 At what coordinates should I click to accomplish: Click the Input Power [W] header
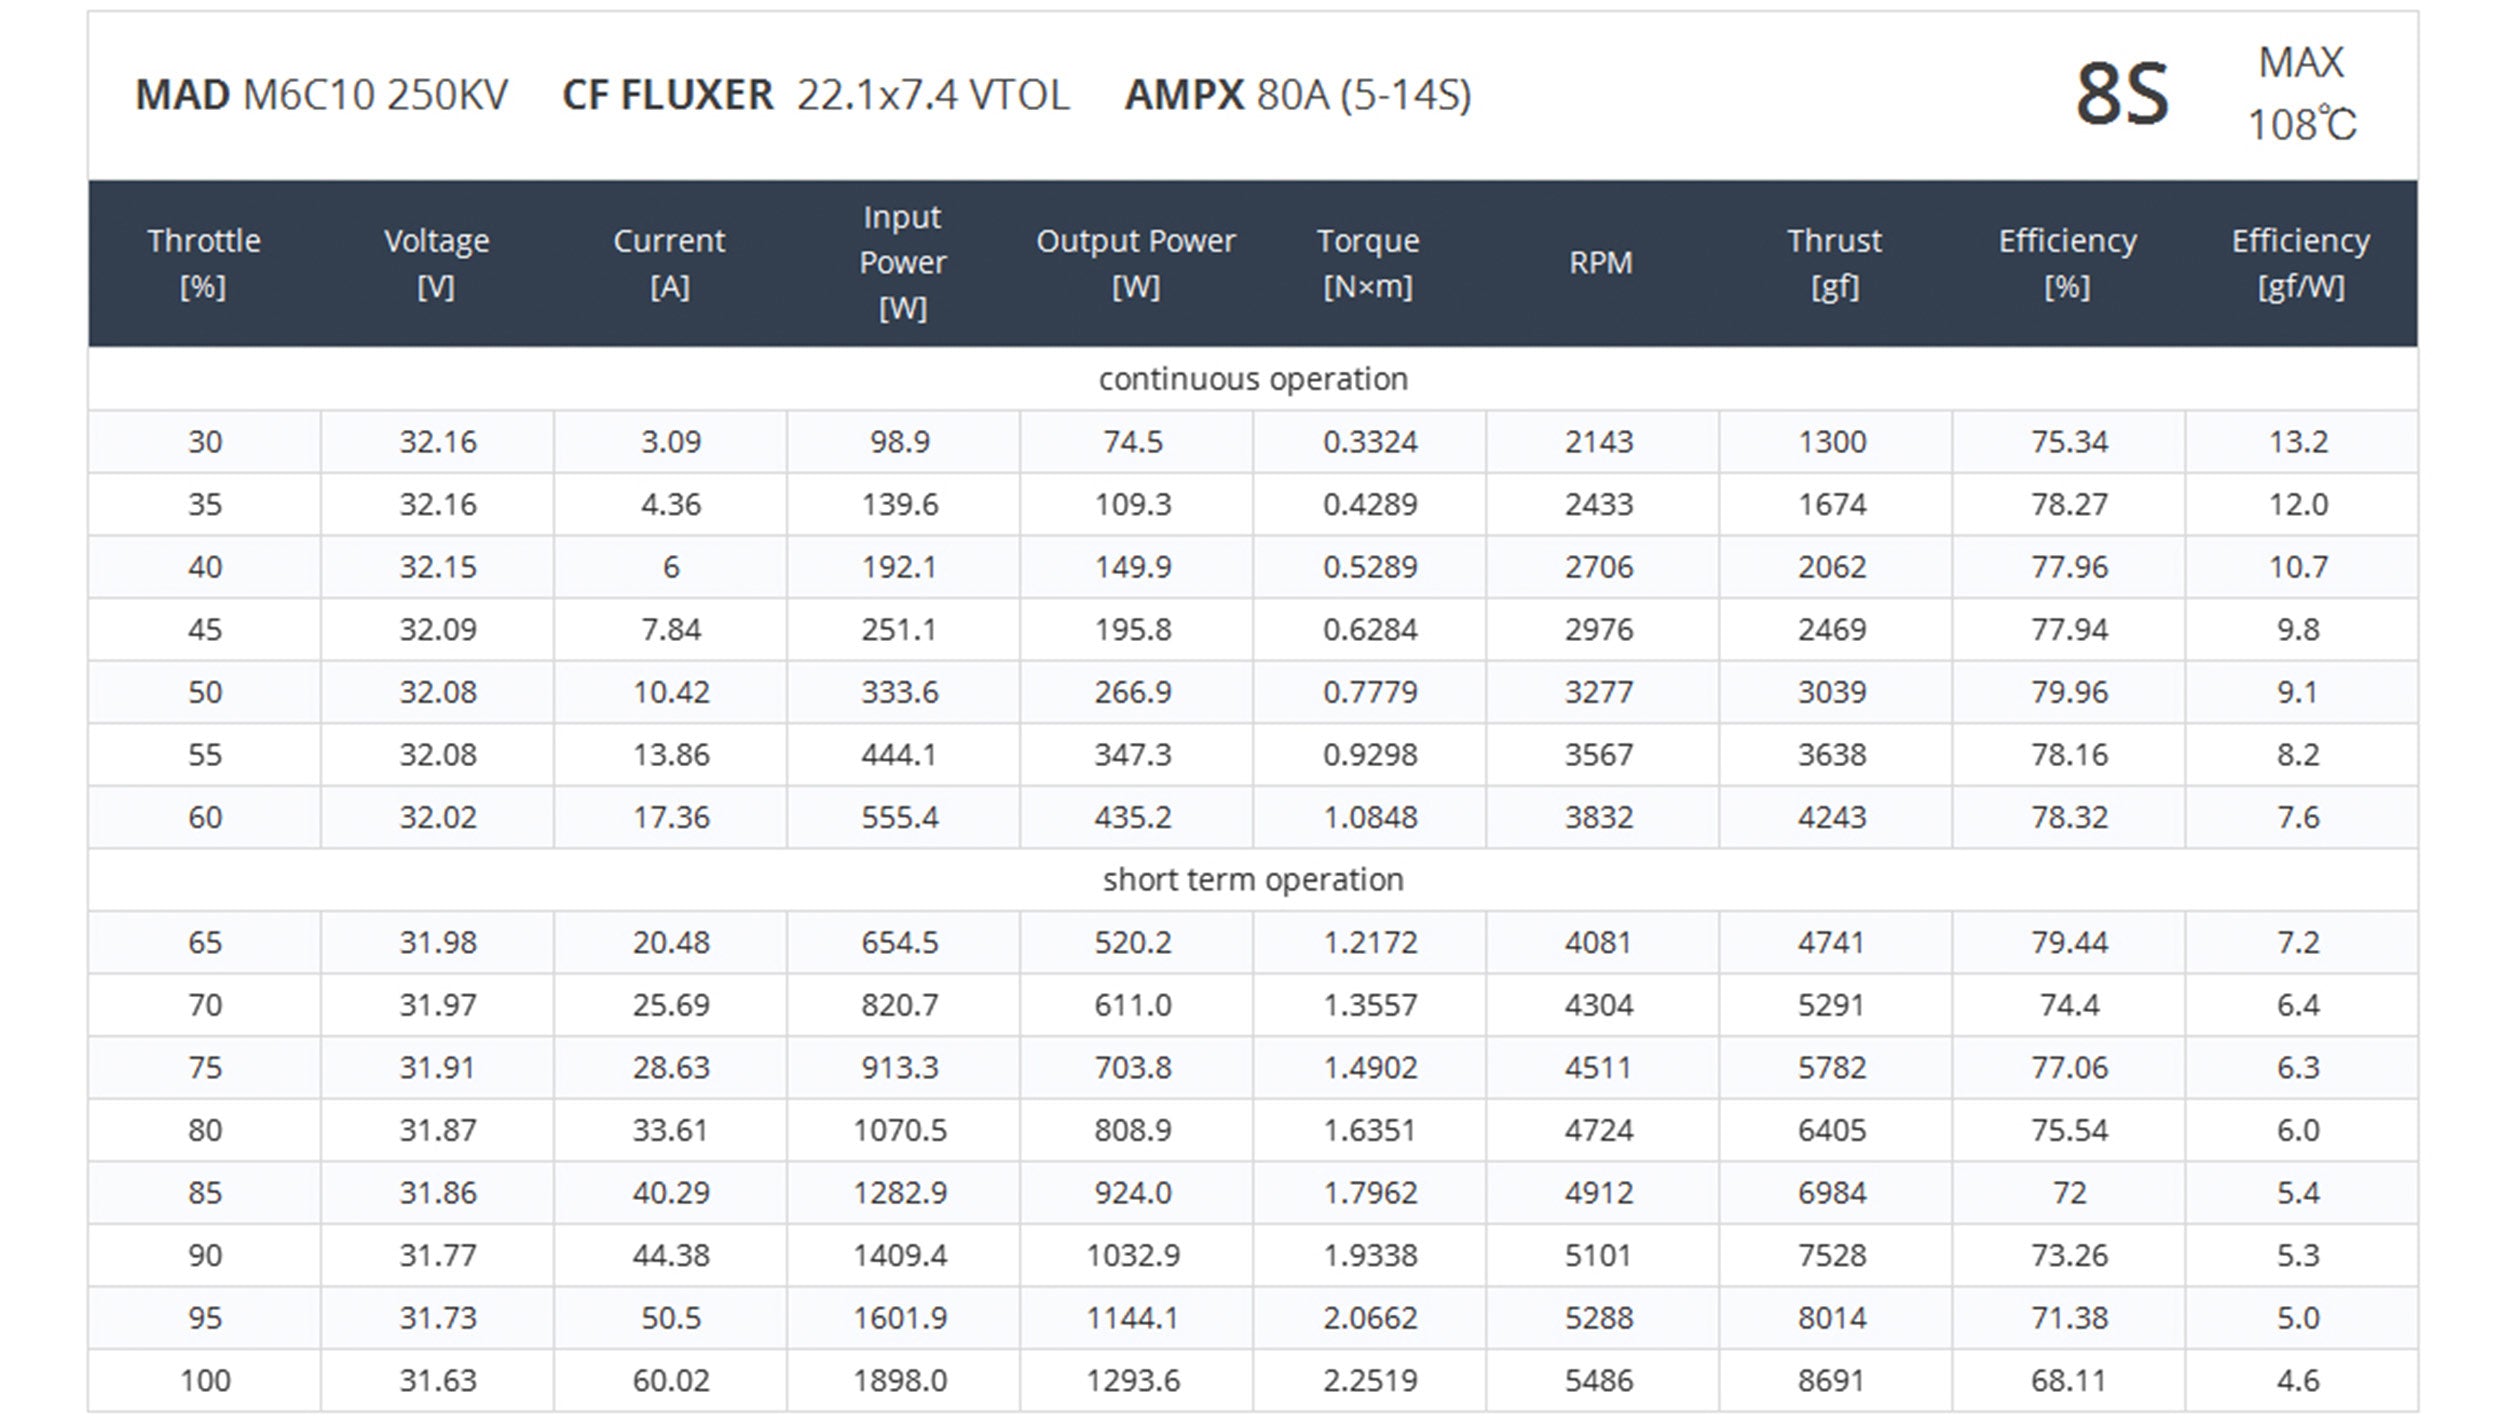click(x=902, y=263)
